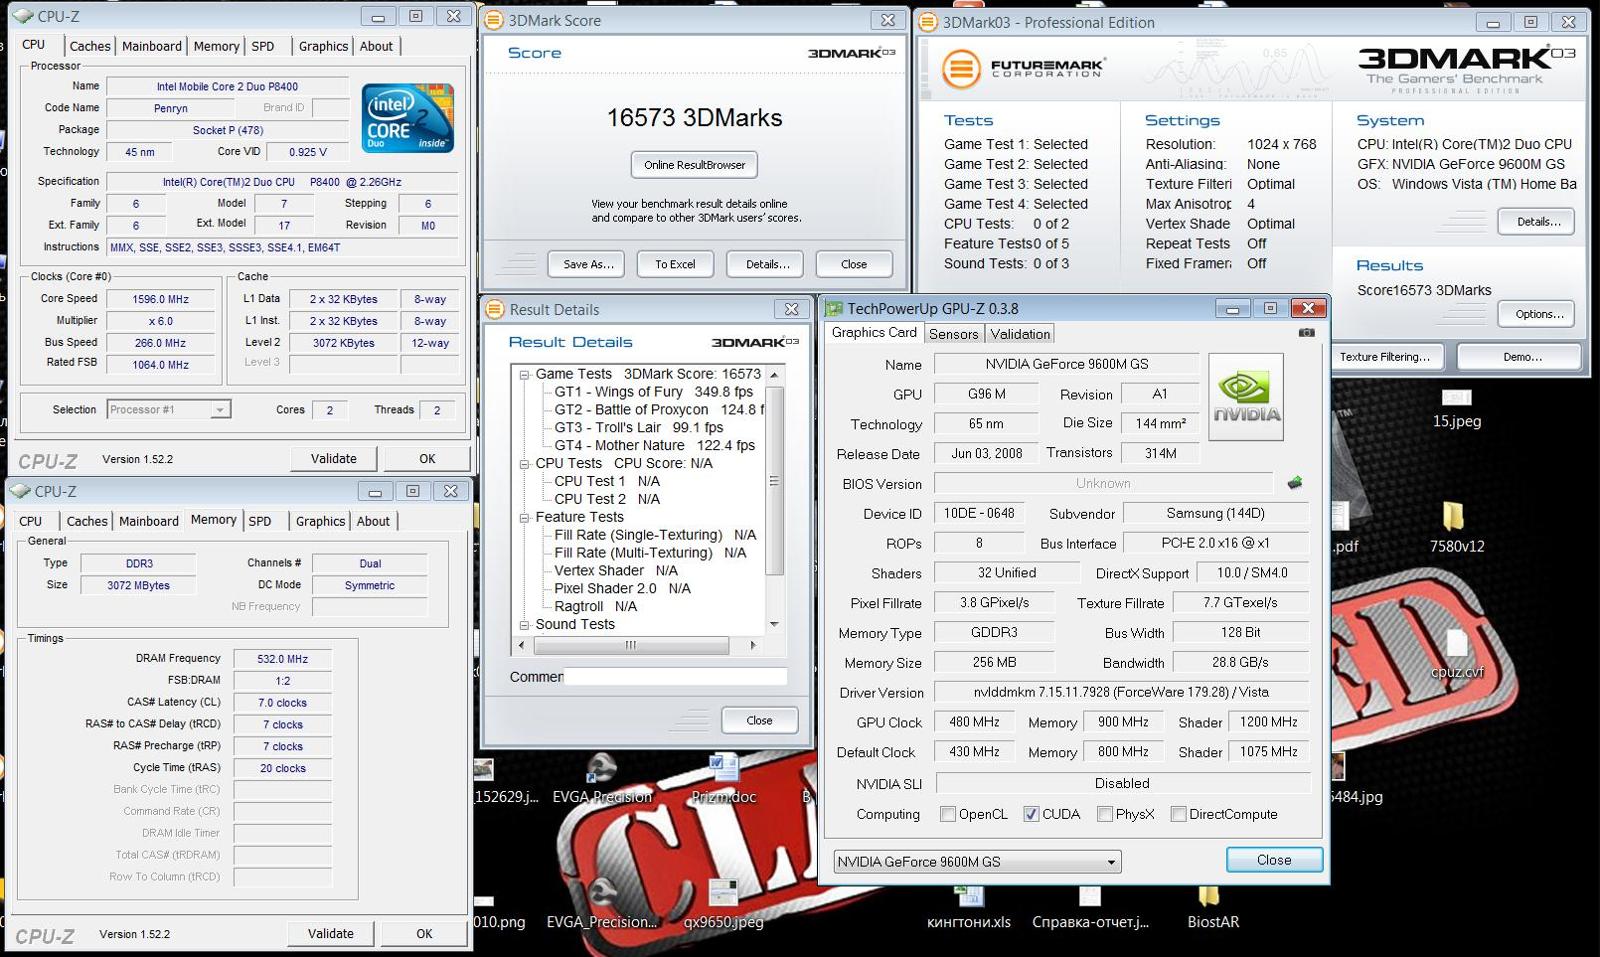Open SPD tab in lower CPU-Z window
Image resolution: width=1600 pixels, height=957 pixels.
tap(260, 521)
